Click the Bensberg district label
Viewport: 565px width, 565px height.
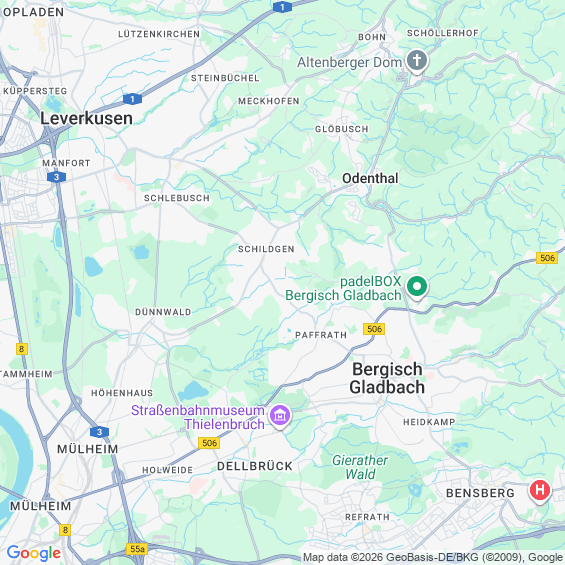click(480, 493)
